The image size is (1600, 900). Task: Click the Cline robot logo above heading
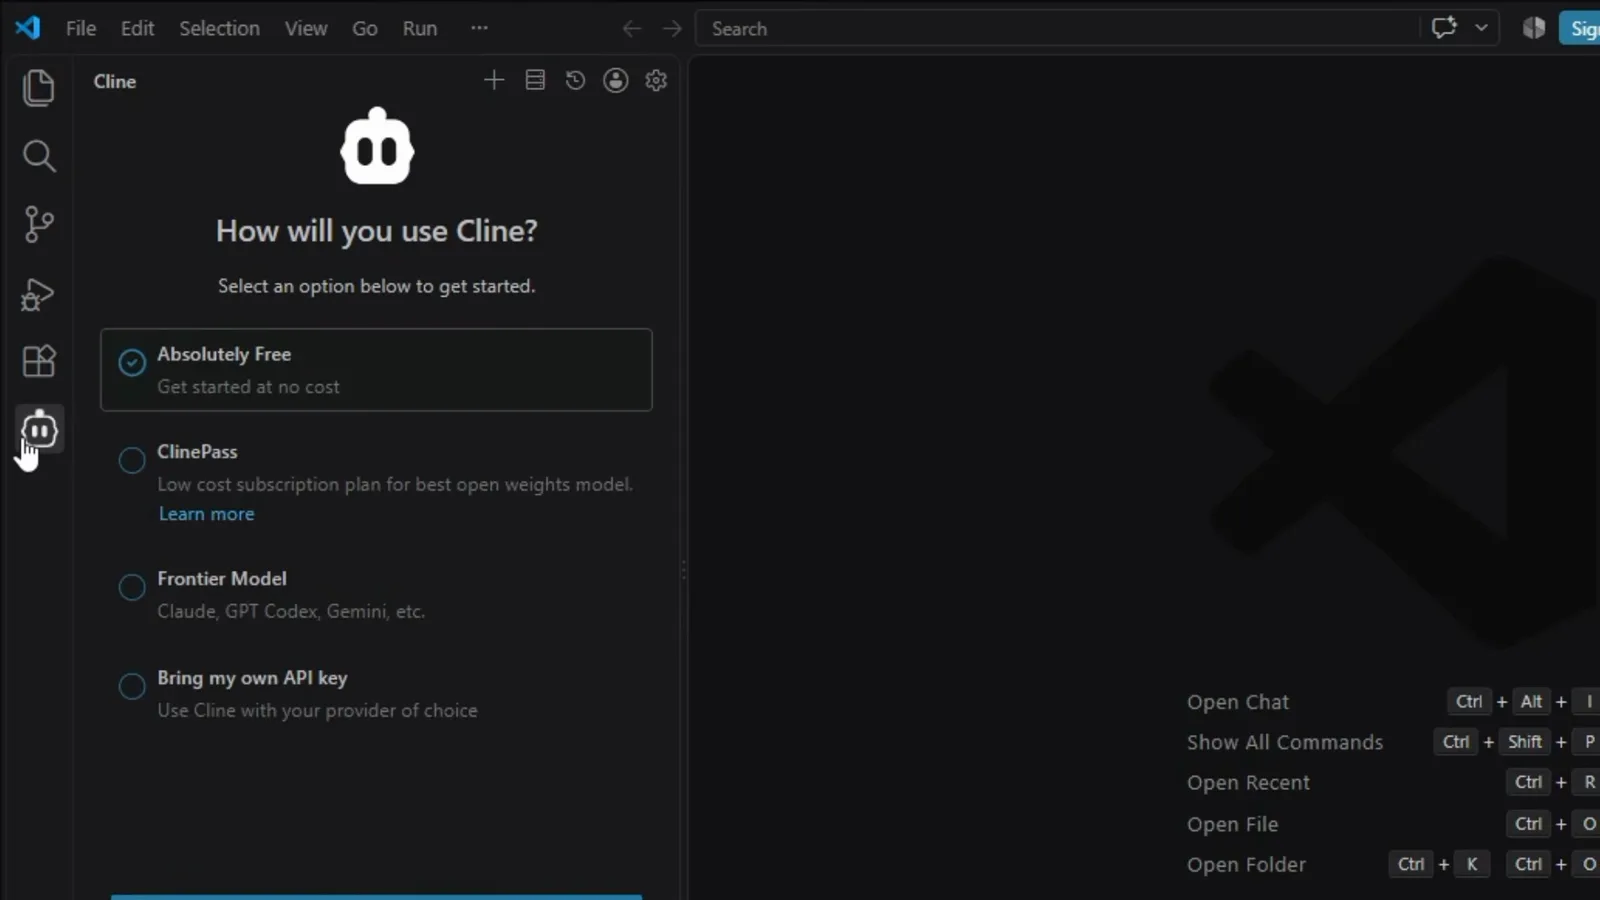point(377,146)
